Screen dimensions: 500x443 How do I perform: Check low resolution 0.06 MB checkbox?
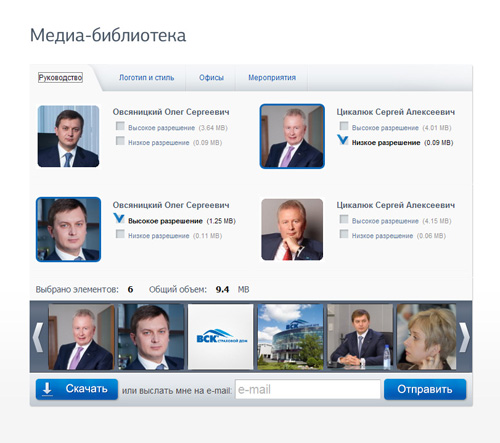[x=344, y=234]
